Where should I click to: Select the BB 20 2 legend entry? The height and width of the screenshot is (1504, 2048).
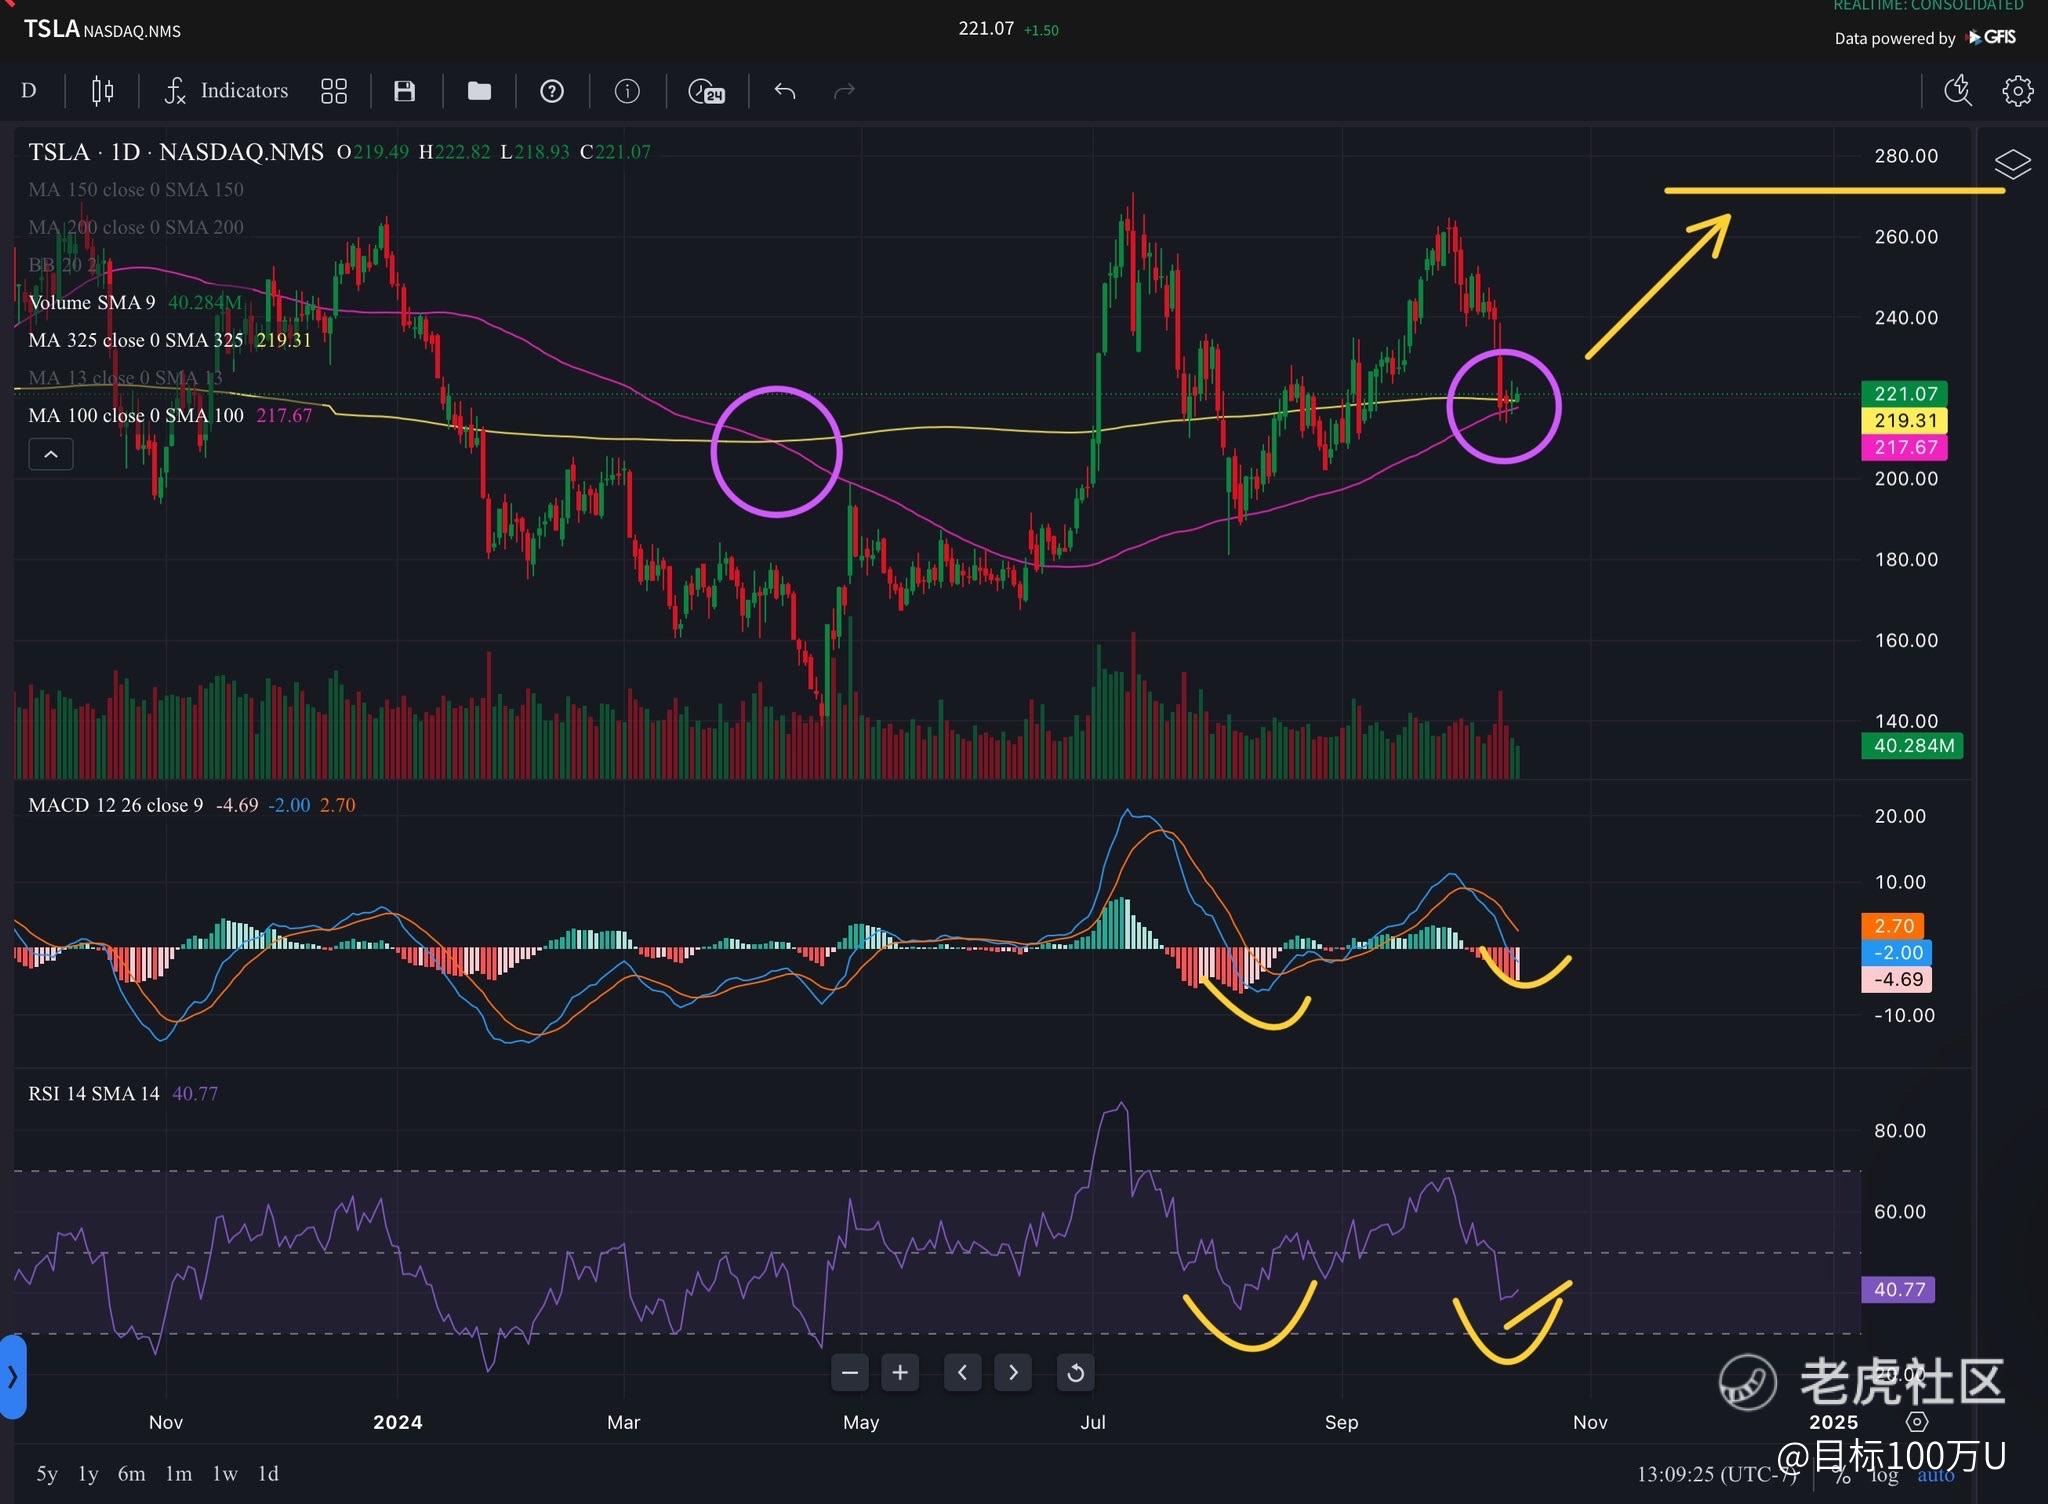pos(63,265)
